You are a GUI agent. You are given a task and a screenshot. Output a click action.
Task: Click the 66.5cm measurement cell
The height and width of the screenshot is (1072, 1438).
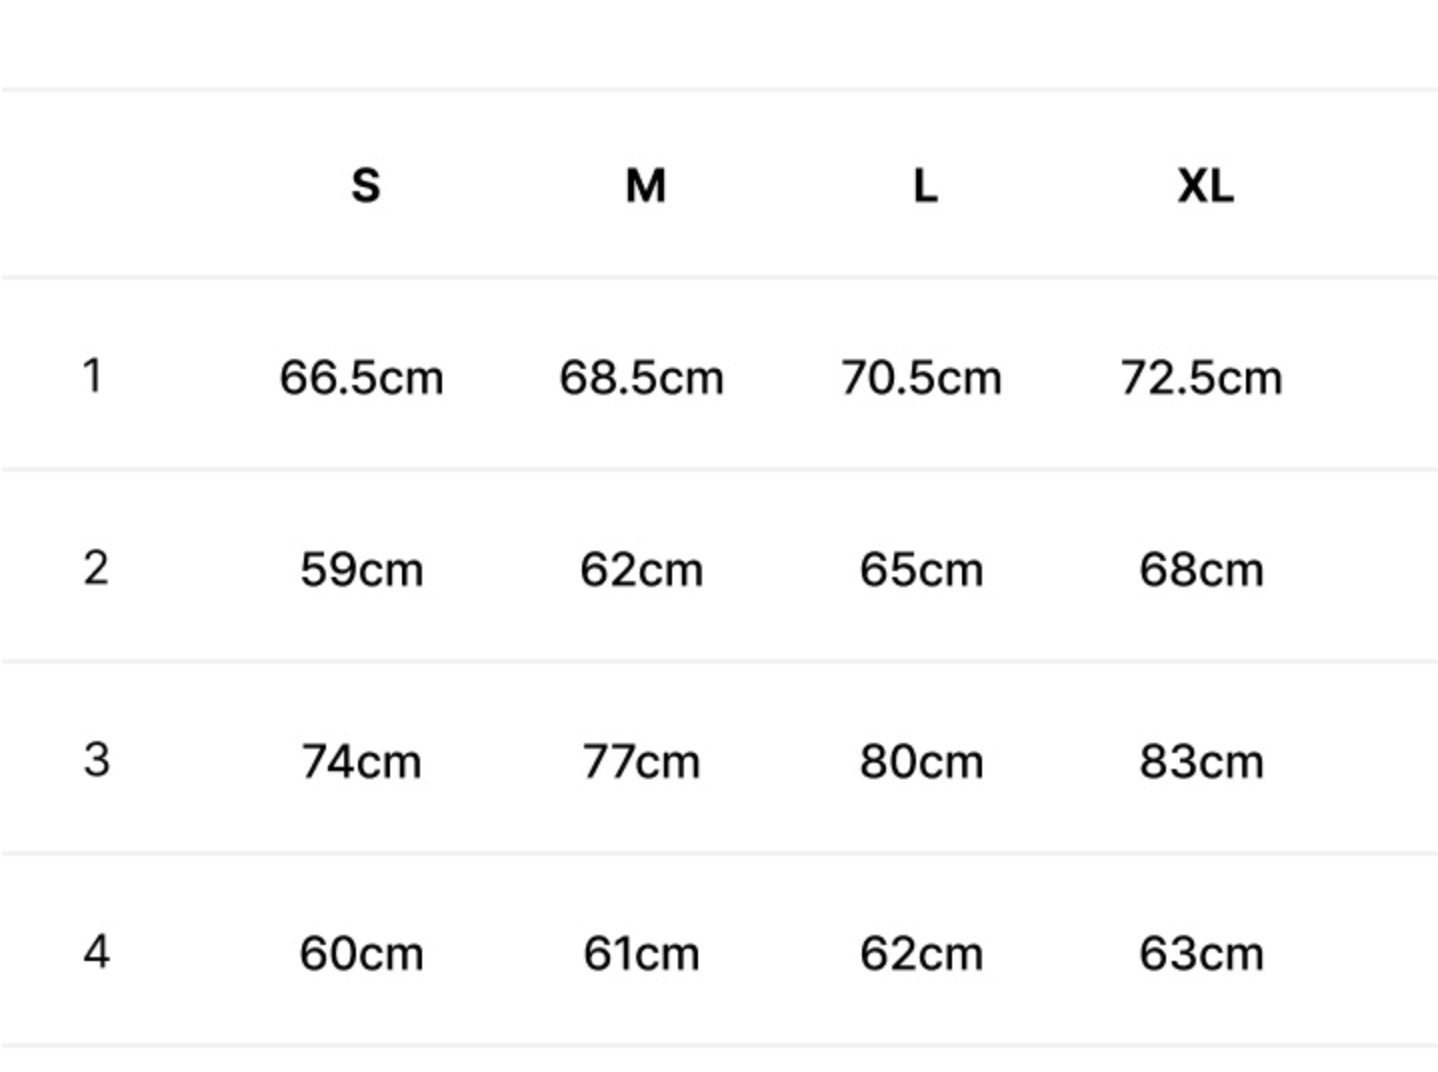(361, 378)
